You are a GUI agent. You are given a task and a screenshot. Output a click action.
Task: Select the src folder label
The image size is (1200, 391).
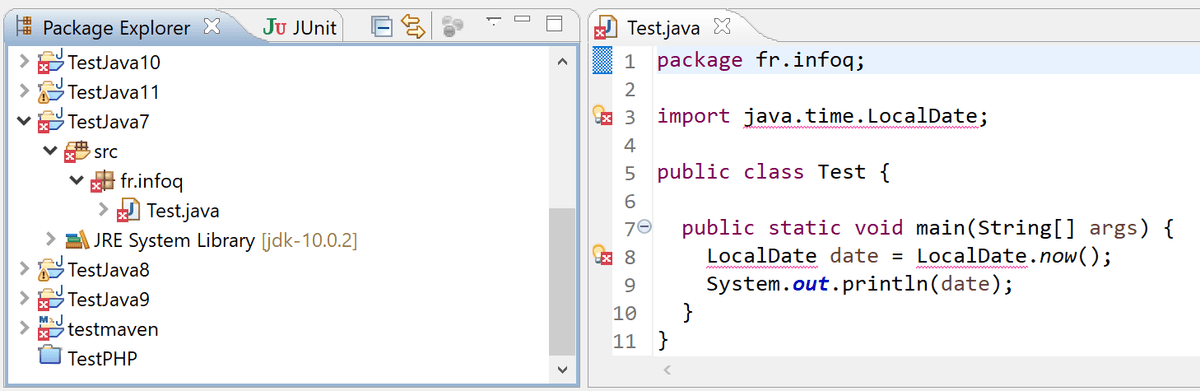[x=105, y=152]
